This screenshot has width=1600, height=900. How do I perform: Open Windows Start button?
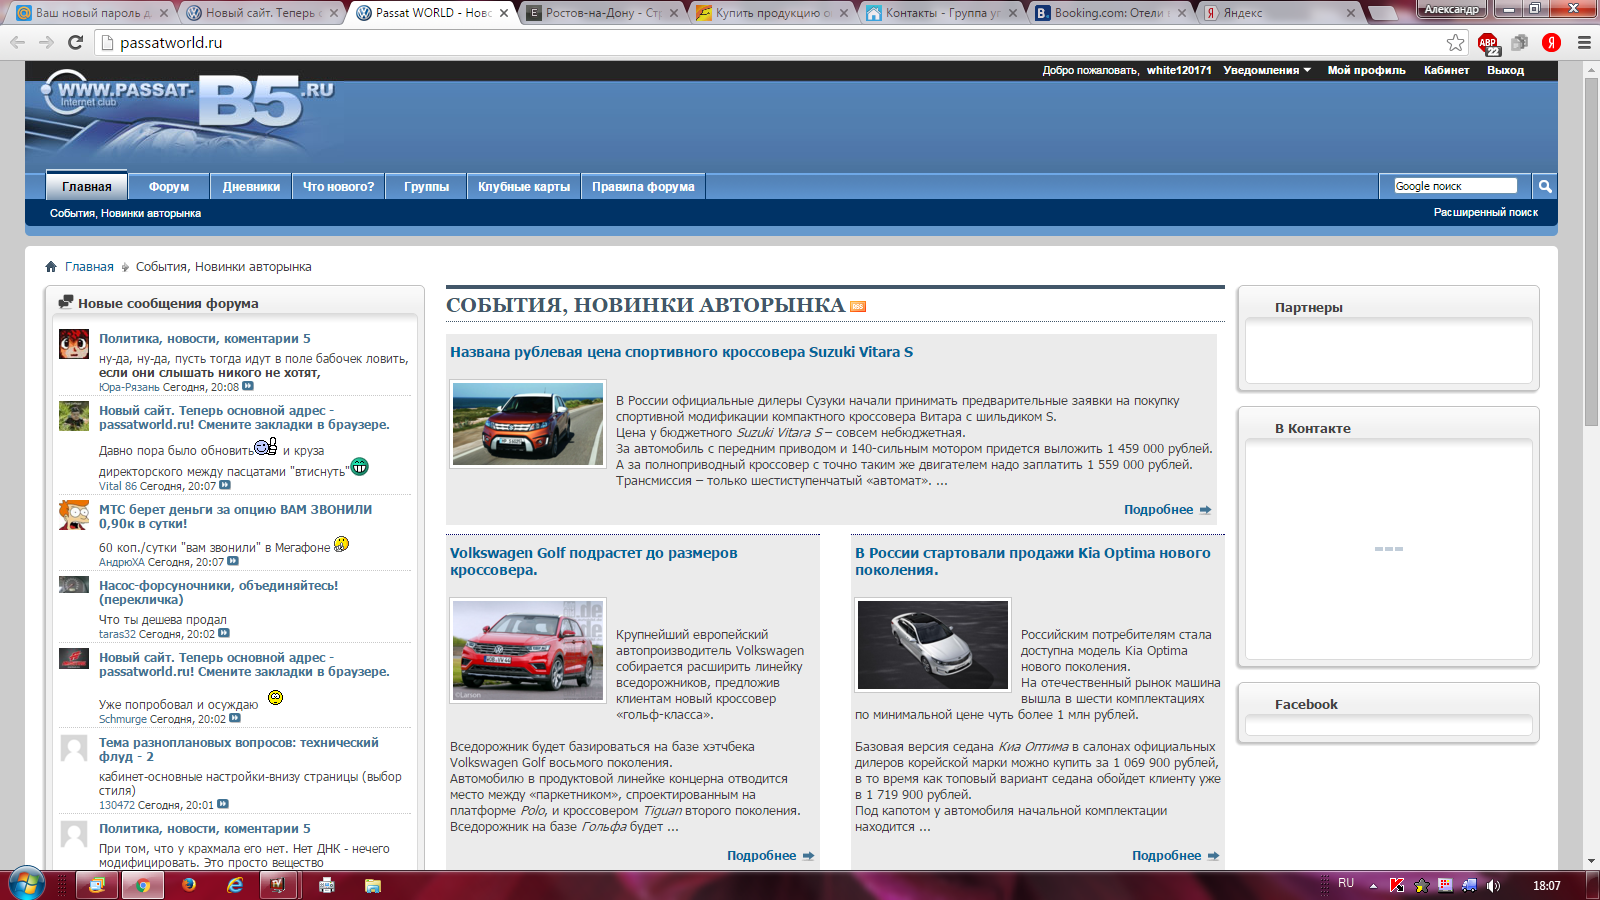[25, 884]
